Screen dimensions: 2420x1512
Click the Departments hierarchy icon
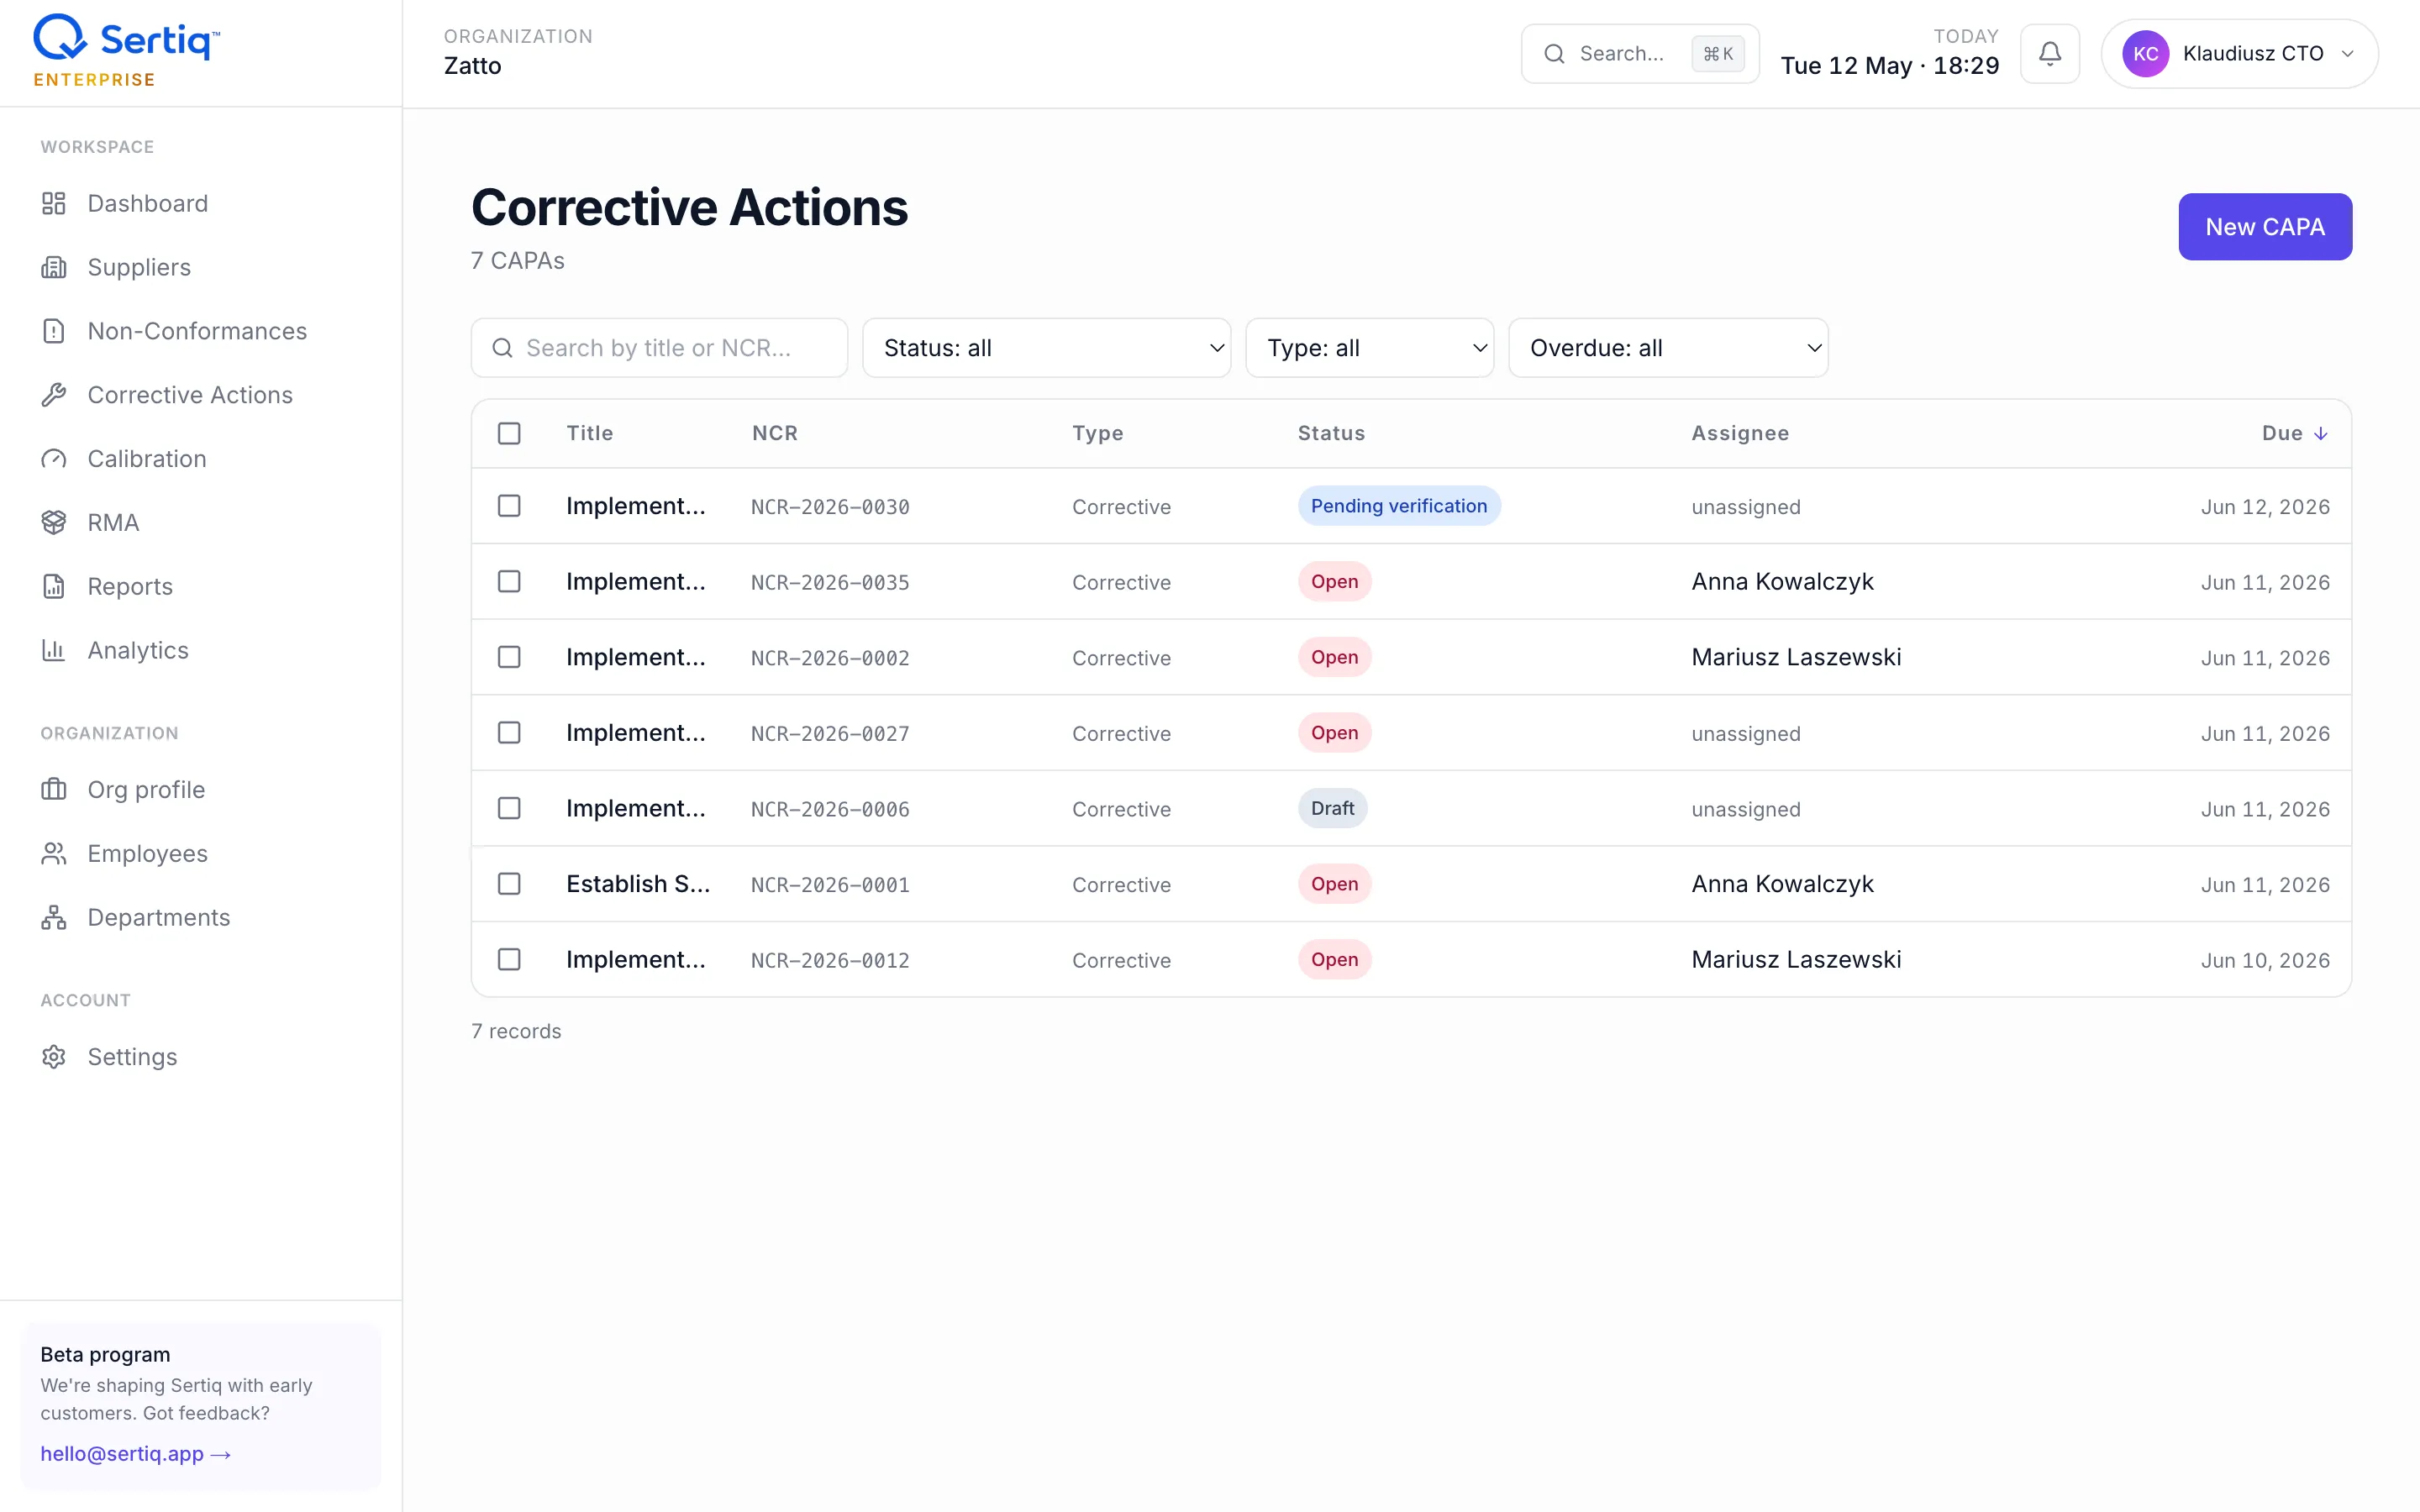click(x=54, y=918)
